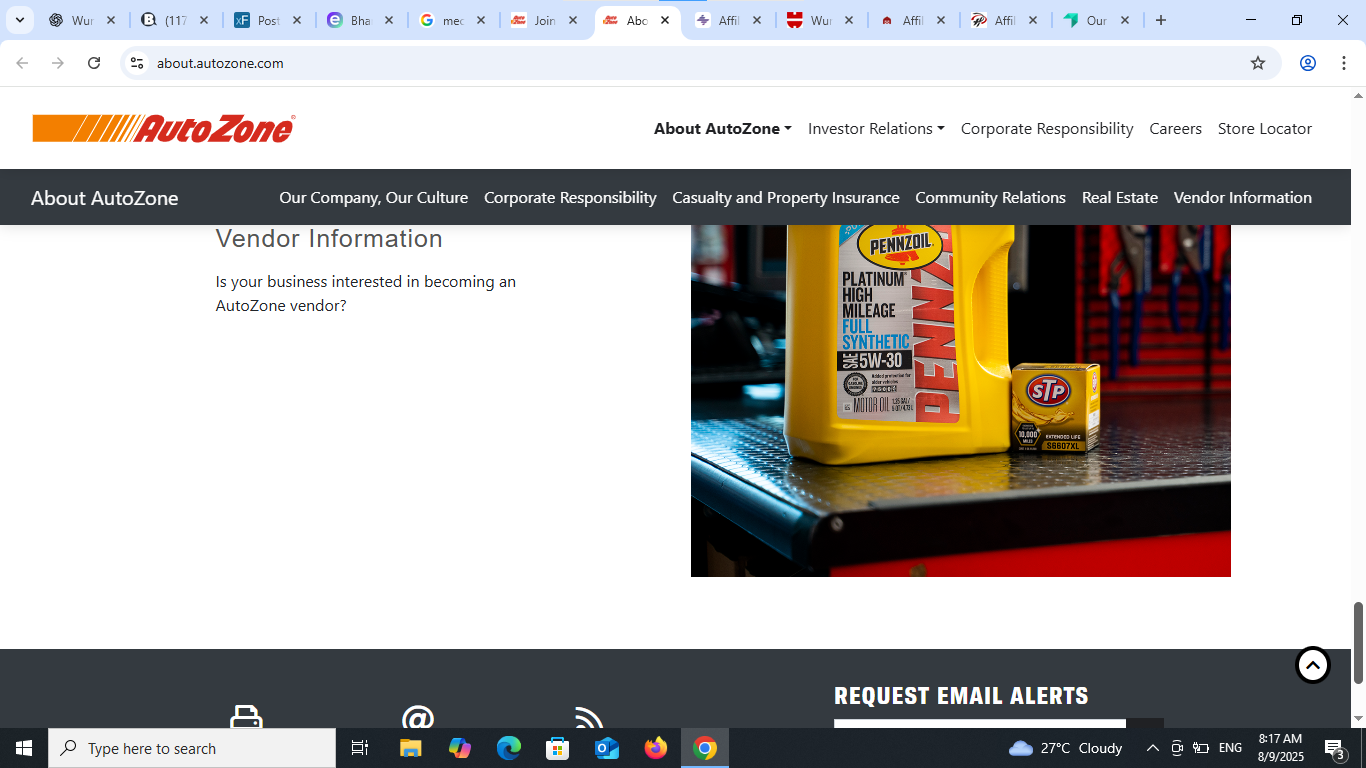
Task: Launch Copilot from the taskbar
Action: coord(459,748)
